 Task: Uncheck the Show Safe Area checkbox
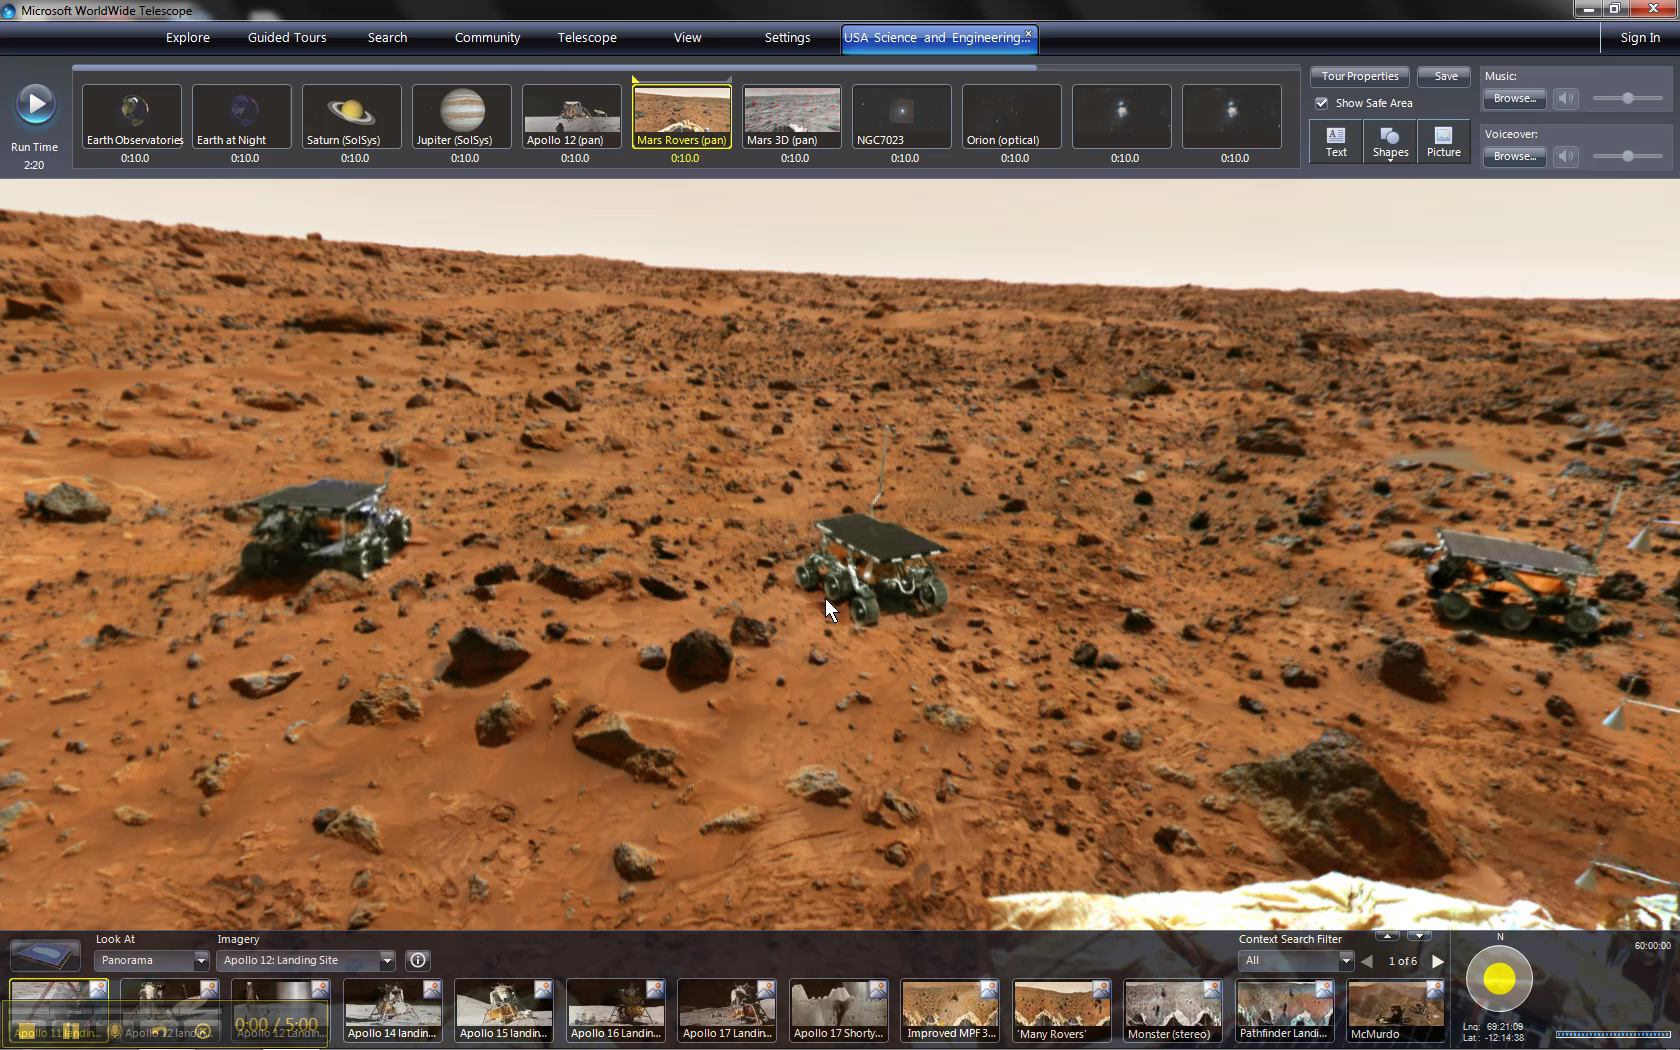point(1322,103)
